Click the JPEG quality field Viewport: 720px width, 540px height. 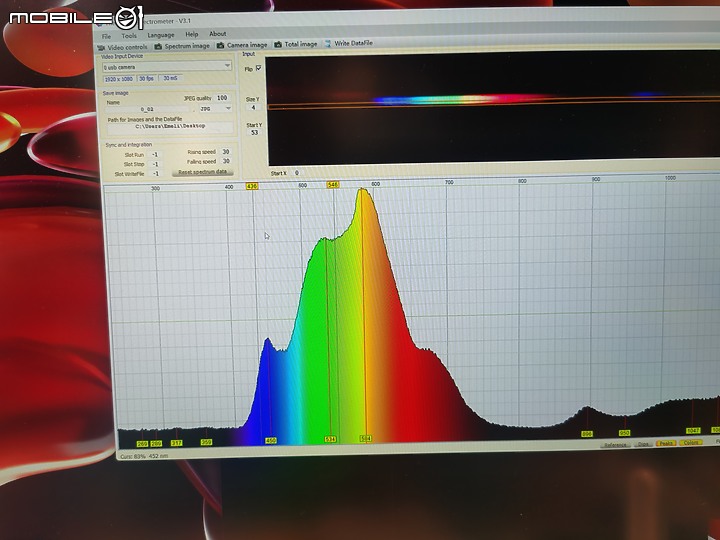click(x=222, y=98)
